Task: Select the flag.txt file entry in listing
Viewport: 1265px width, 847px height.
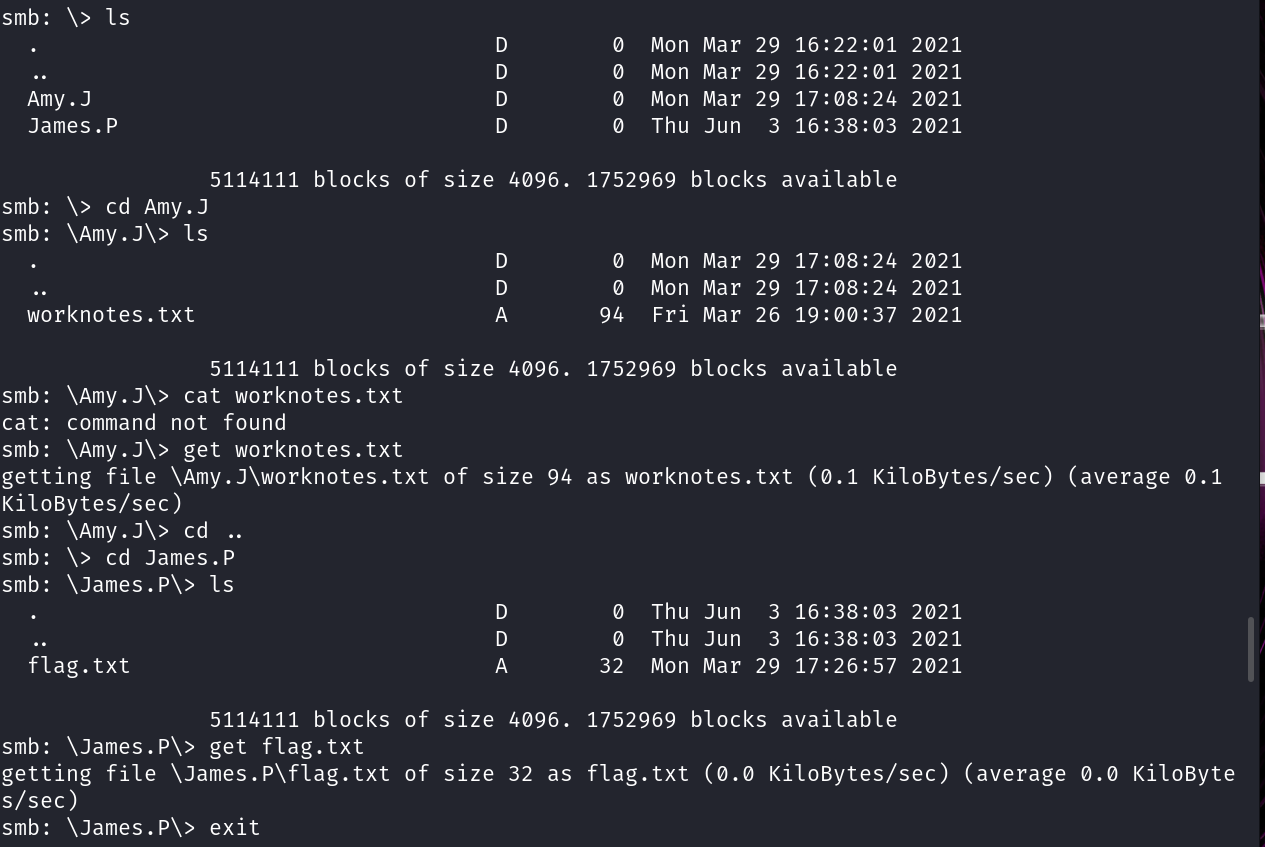Action: [78, 666]
